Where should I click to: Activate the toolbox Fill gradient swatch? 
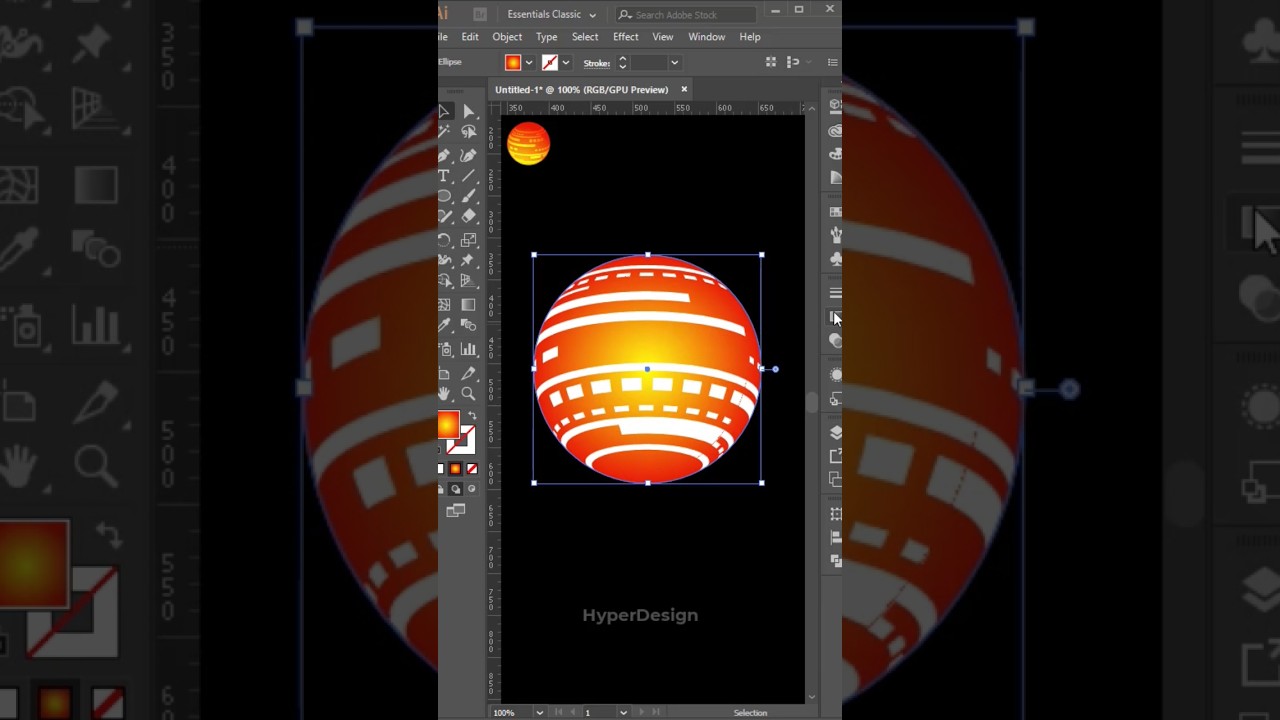447,425
